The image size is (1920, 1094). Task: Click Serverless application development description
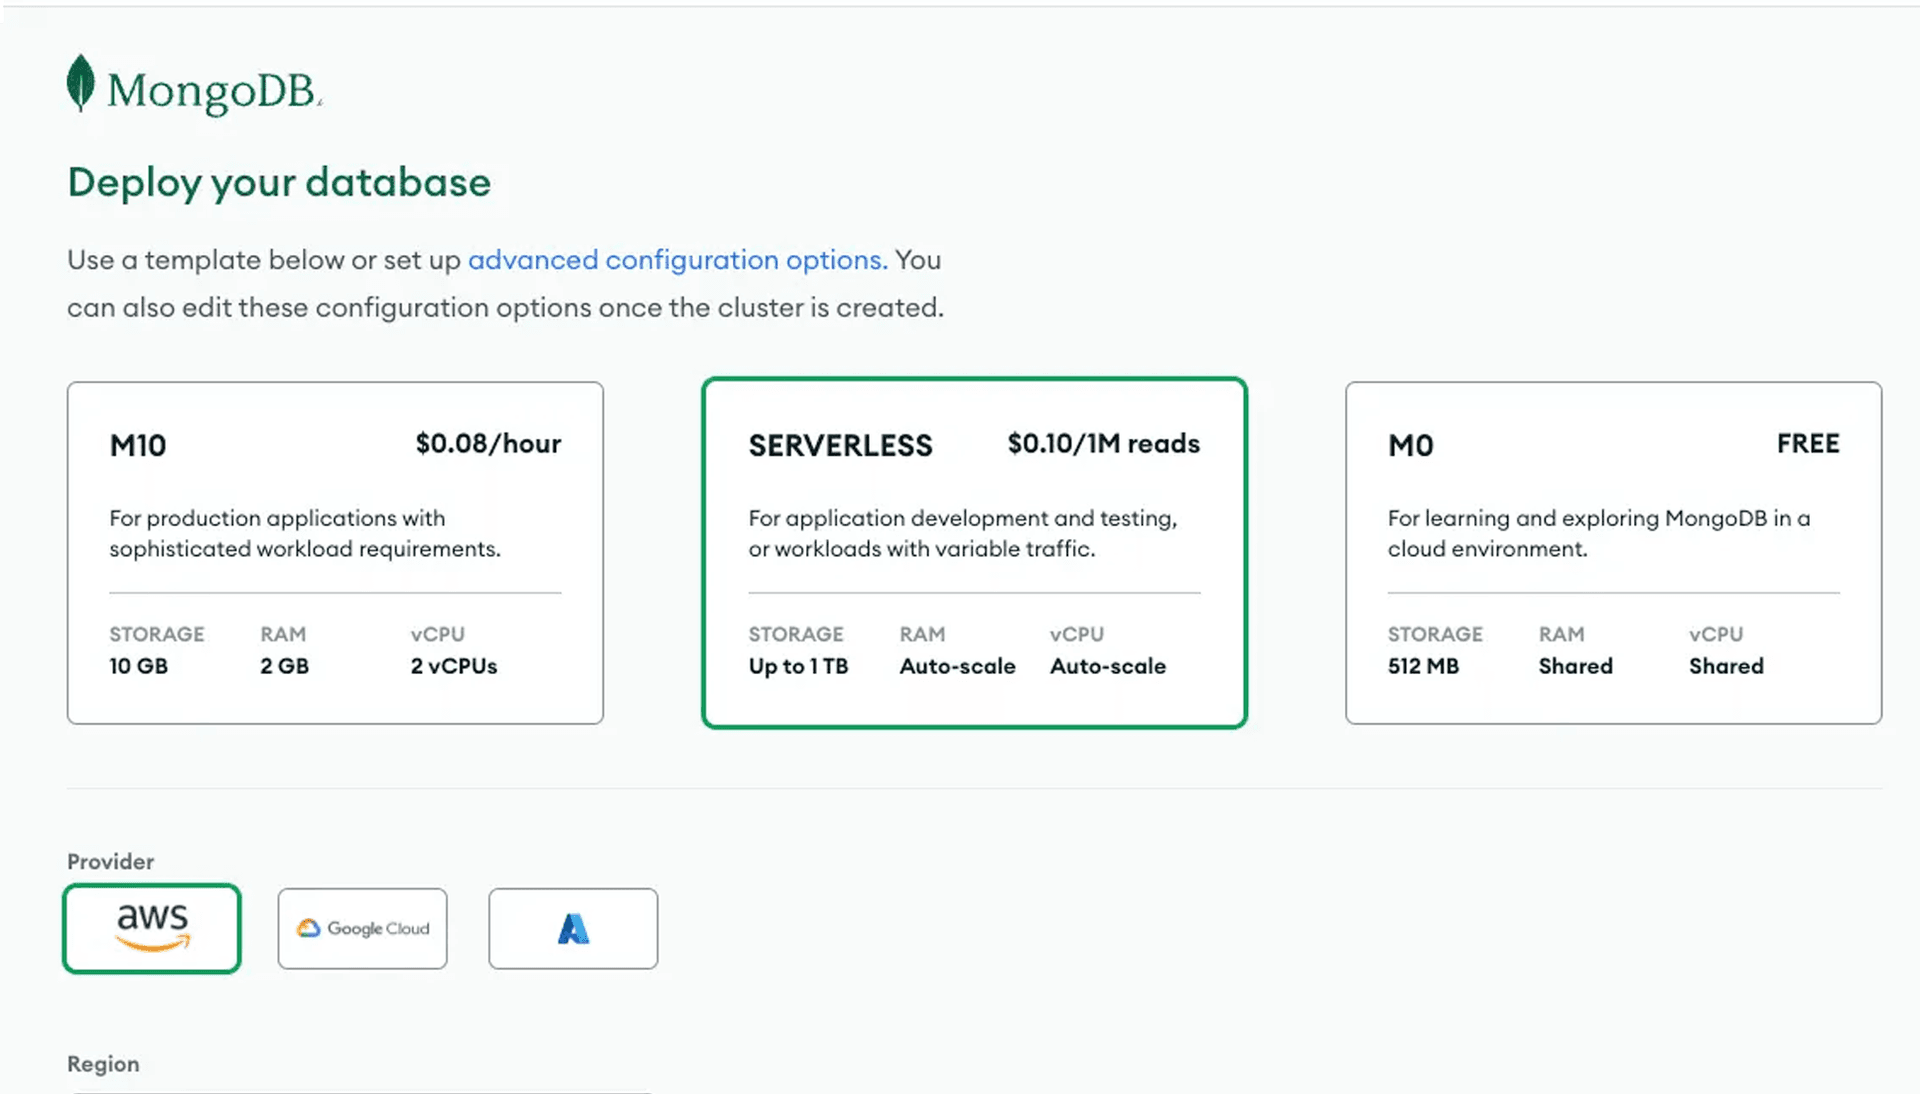tap(963, 534)
